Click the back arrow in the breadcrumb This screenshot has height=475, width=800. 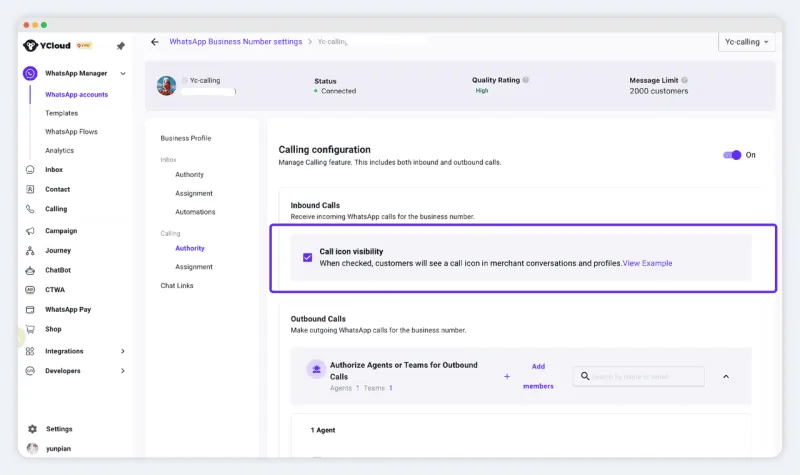154,42
